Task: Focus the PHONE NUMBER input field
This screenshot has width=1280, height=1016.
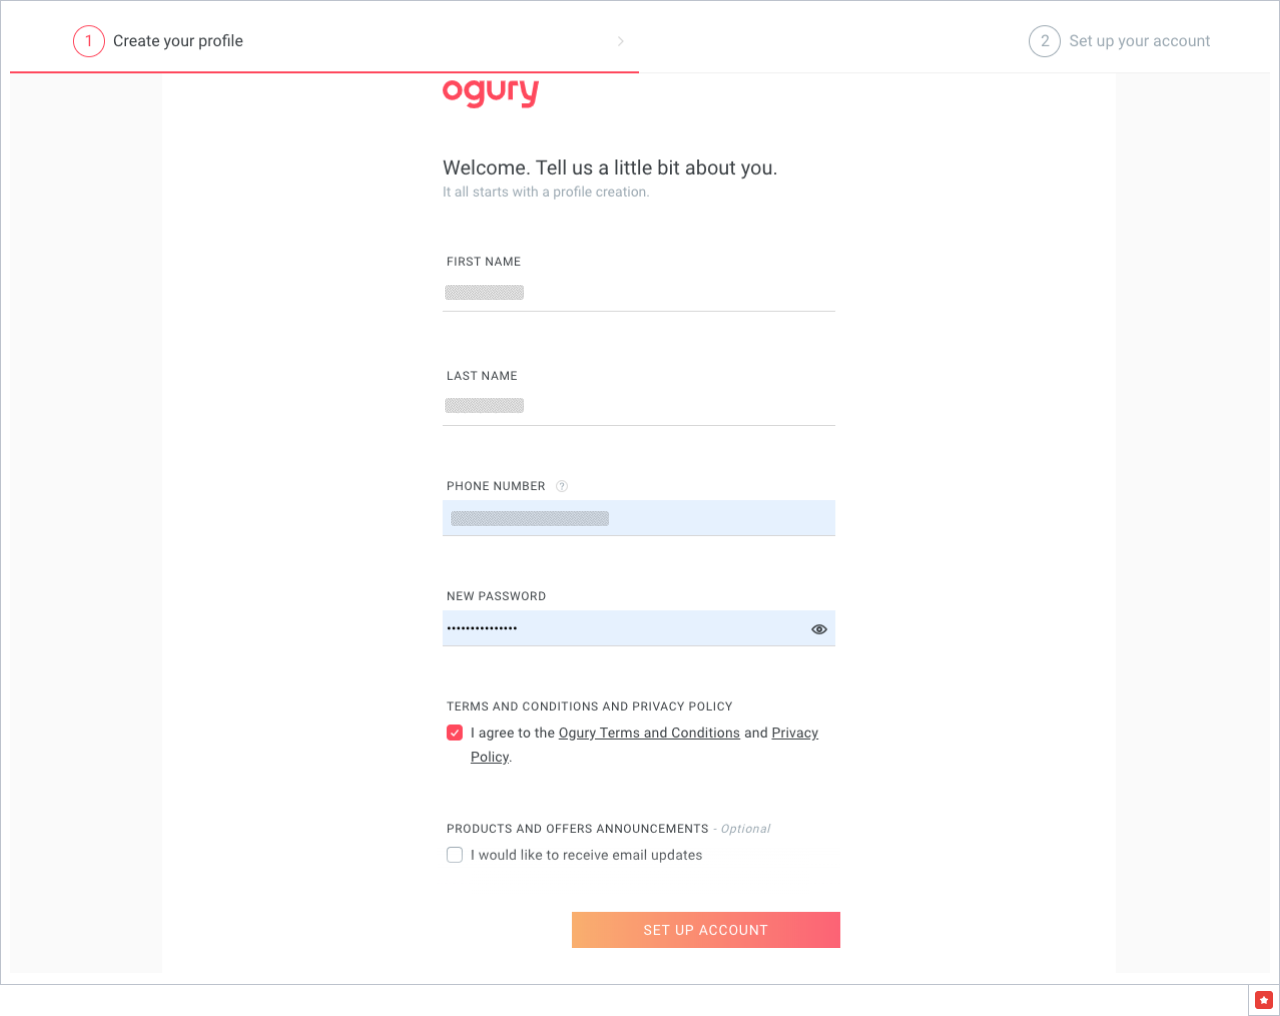Action: point(639,518)
